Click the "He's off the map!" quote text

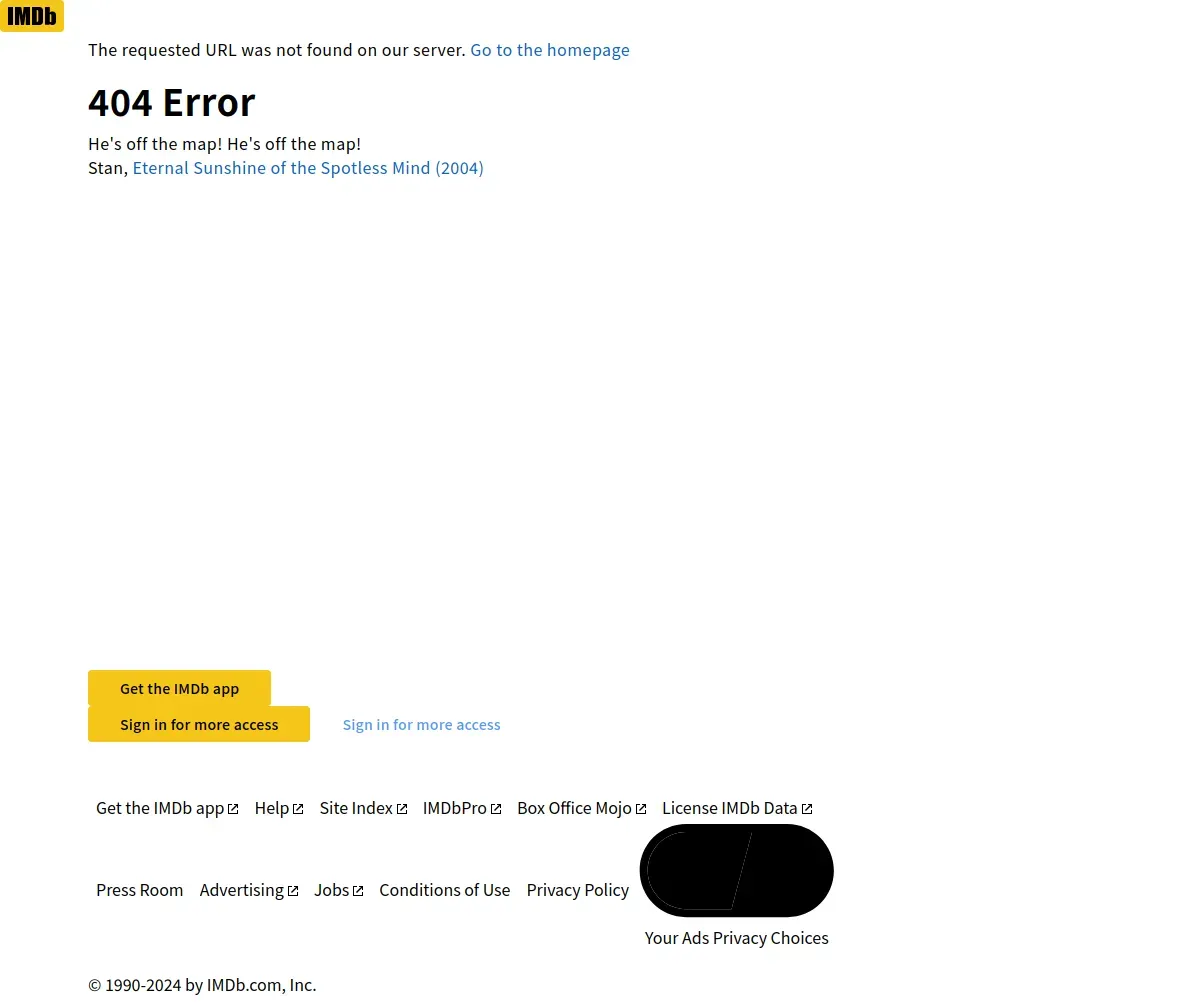tap(225, 144)
